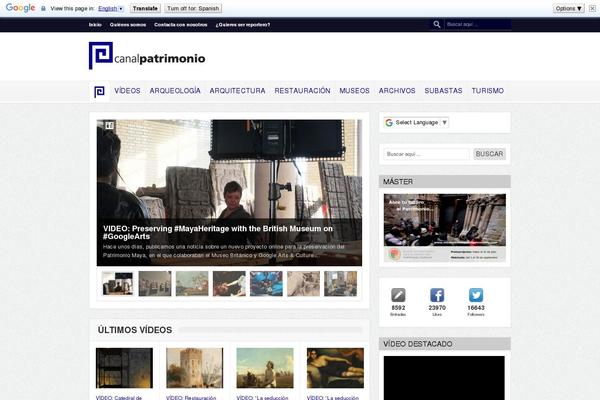This screenshot has width=600, height=400.
Task: Select the fifth slider thumbnail
Action: tap(266, 284)
